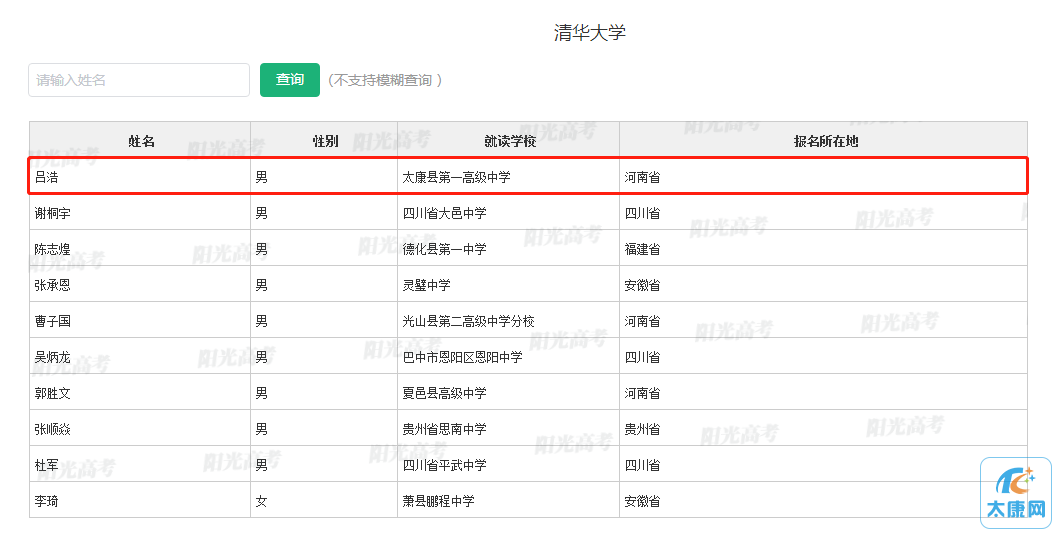Select the name 张顺焱

coord(53,429)
